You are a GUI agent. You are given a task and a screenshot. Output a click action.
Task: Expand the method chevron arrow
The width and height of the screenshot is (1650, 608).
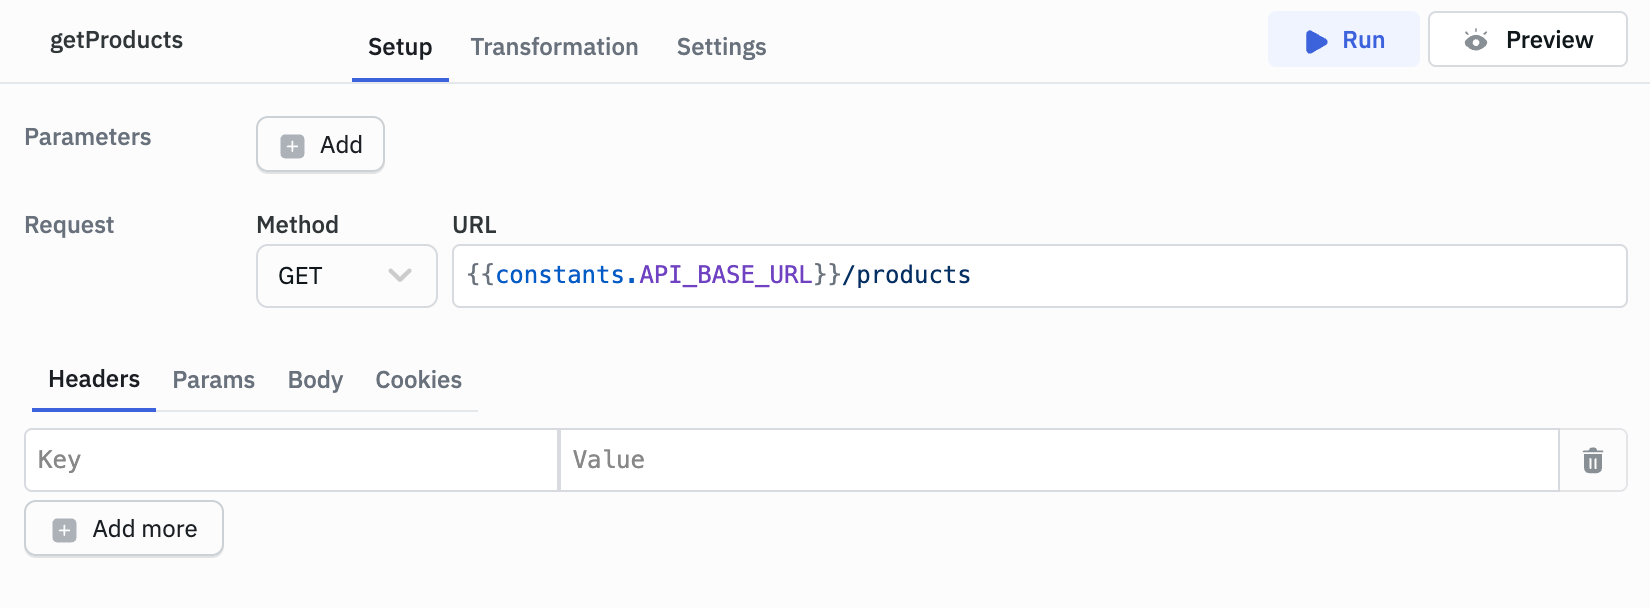tap(400, 276)
